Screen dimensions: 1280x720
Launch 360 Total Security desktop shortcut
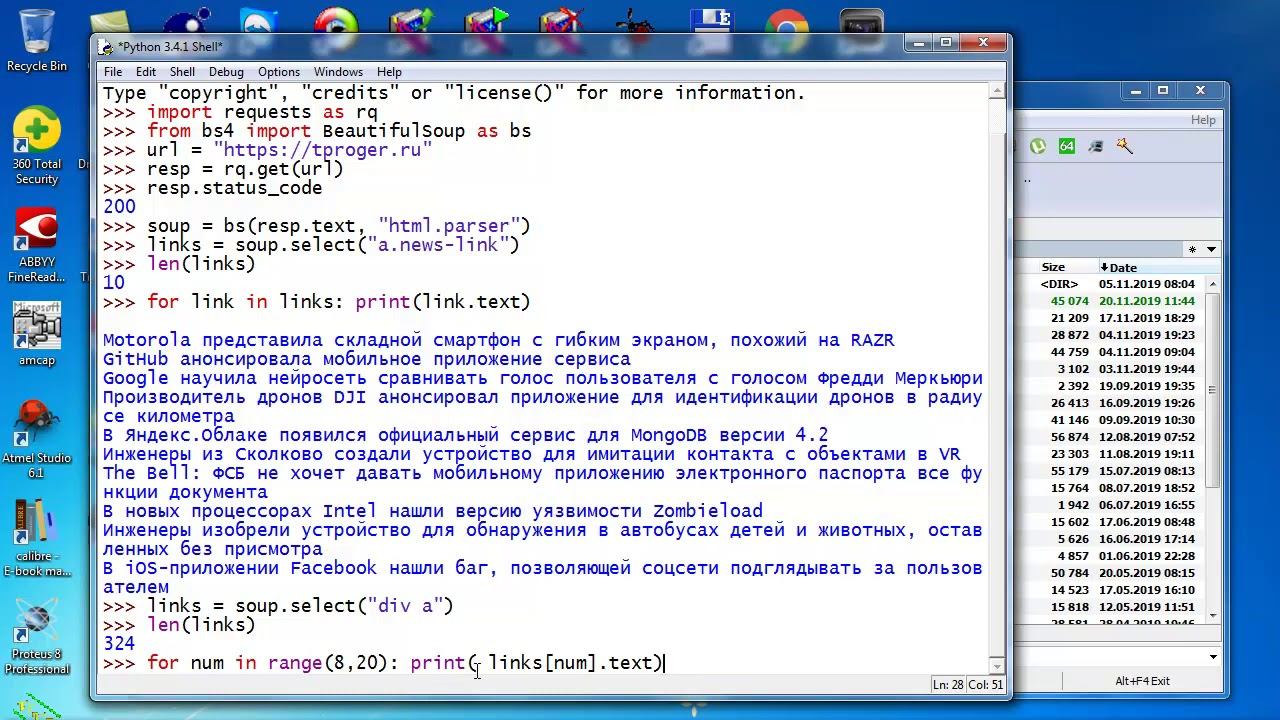pyautogui.click(x=36, y=145)
